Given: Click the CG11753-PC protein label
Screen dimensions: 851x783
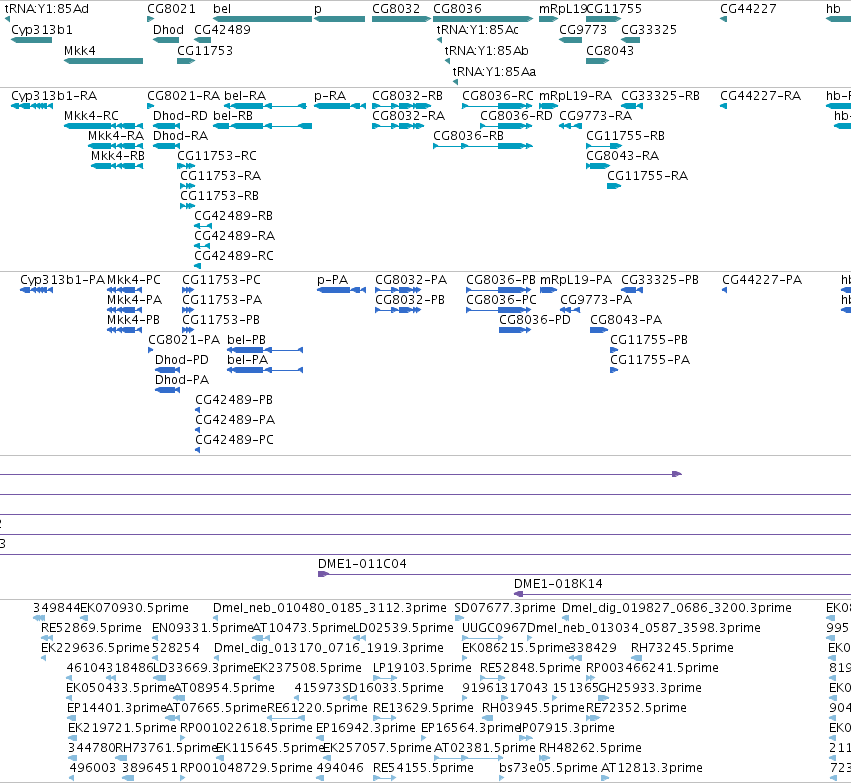Looking at the screenshot, I should (x=221, y=280).
